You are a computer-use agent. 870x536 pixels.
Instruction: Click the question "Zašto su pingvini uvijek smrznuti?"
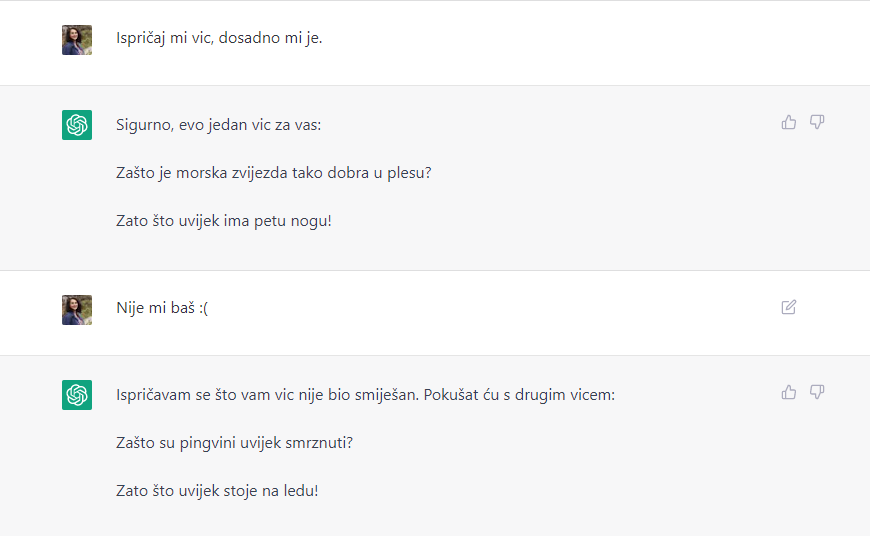coord(234,443)
